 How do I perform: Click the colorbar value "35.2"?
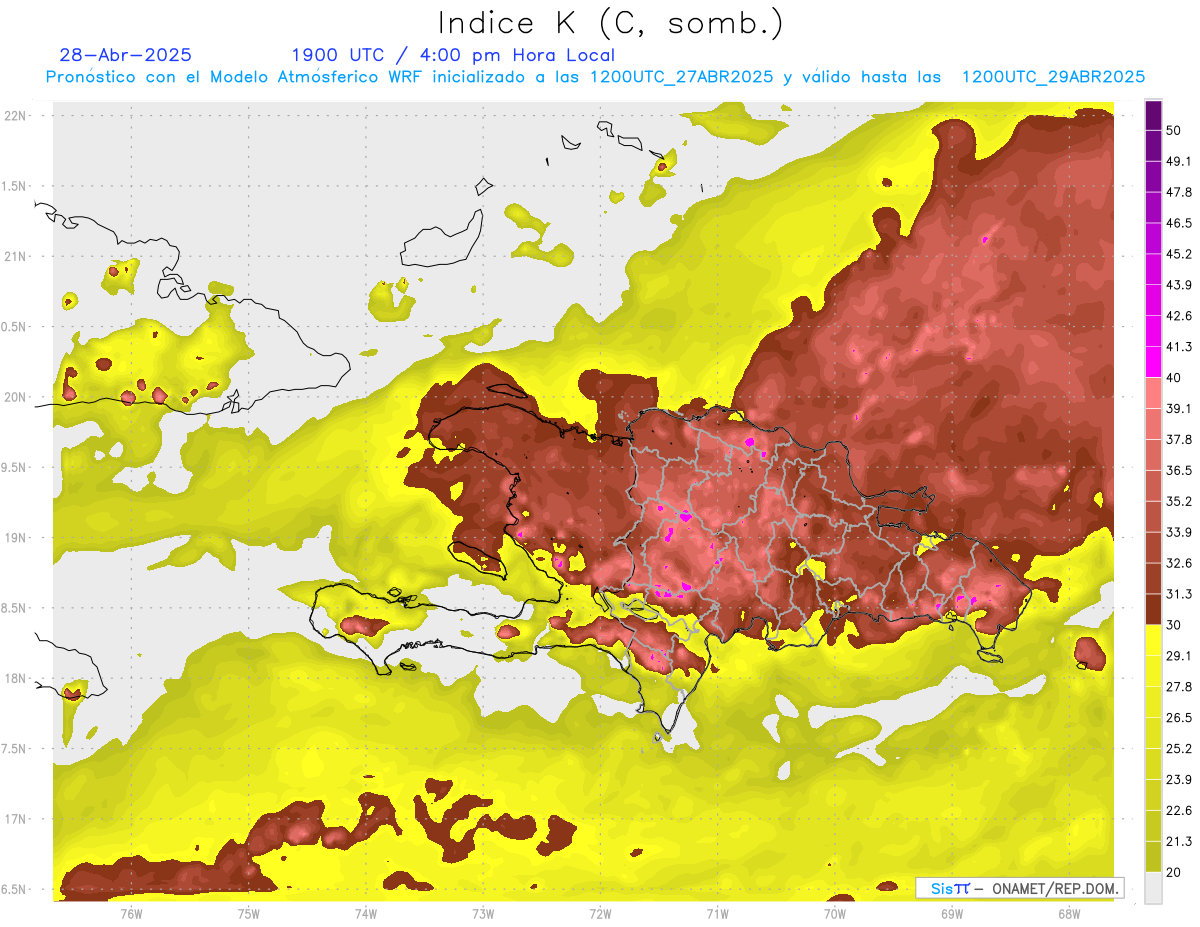coord(1179,501)
